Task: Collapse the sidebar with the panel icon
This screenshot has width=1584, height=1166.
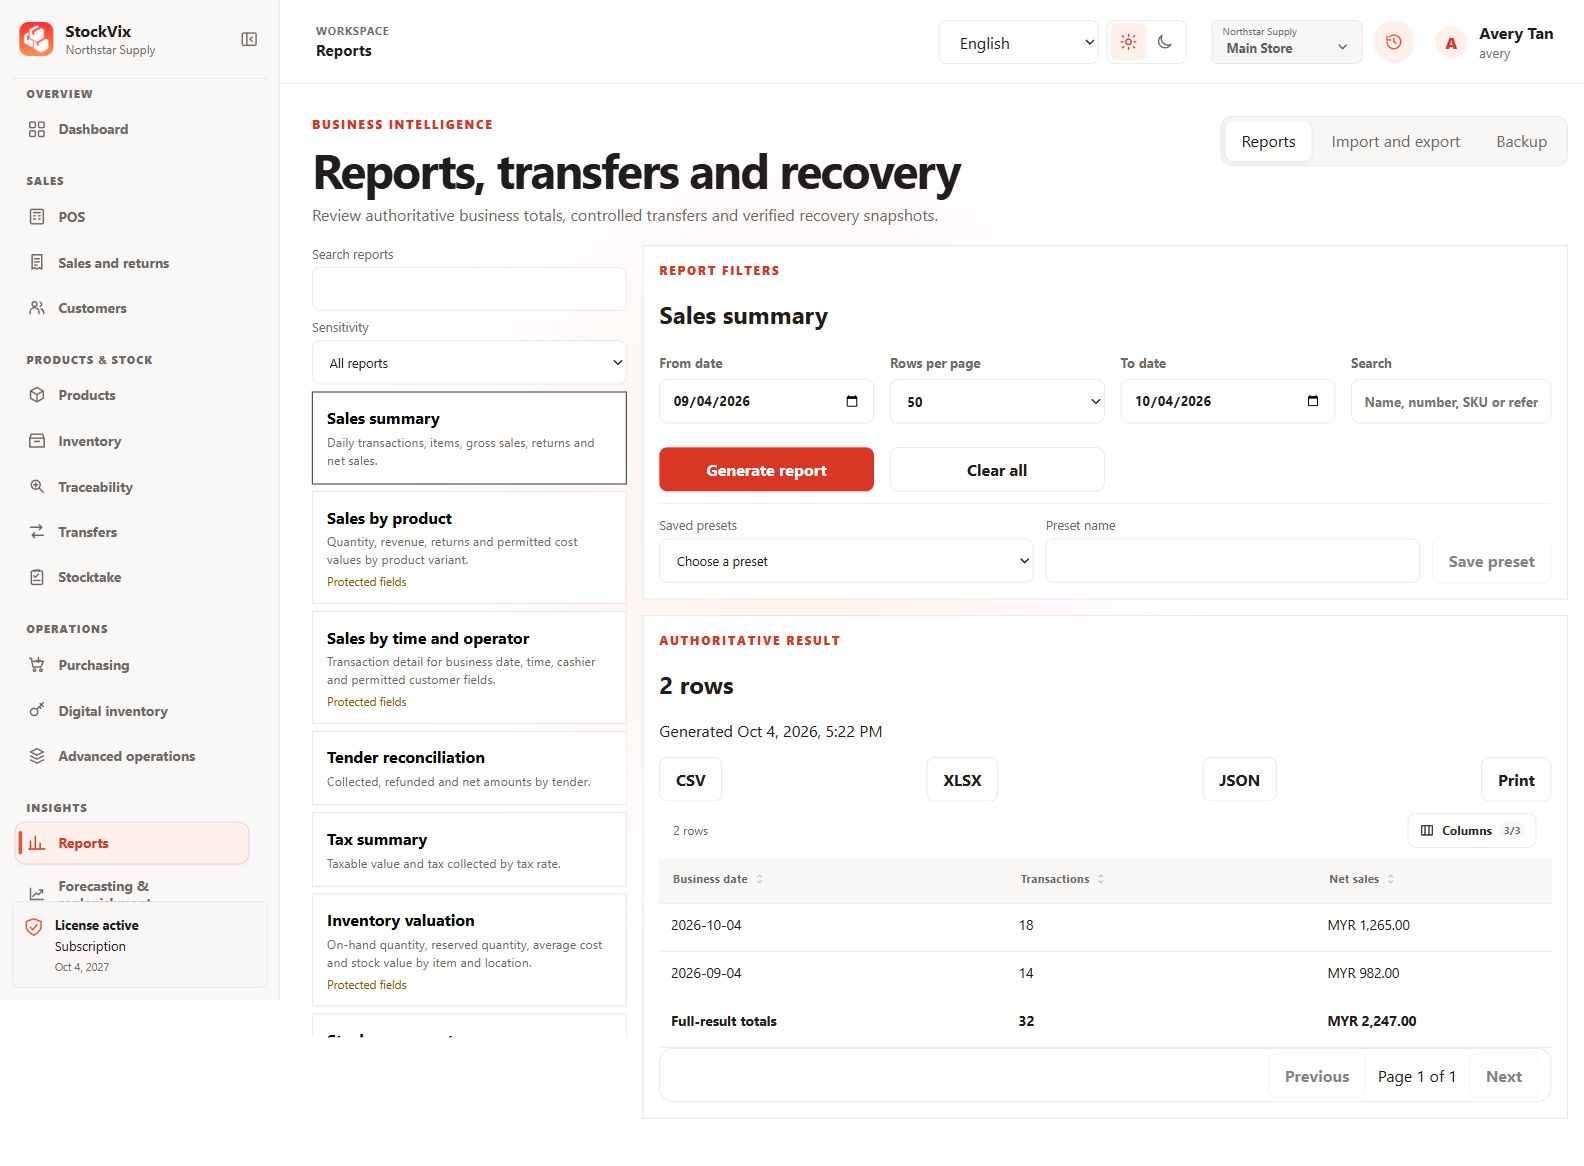Action: [249, 39]
